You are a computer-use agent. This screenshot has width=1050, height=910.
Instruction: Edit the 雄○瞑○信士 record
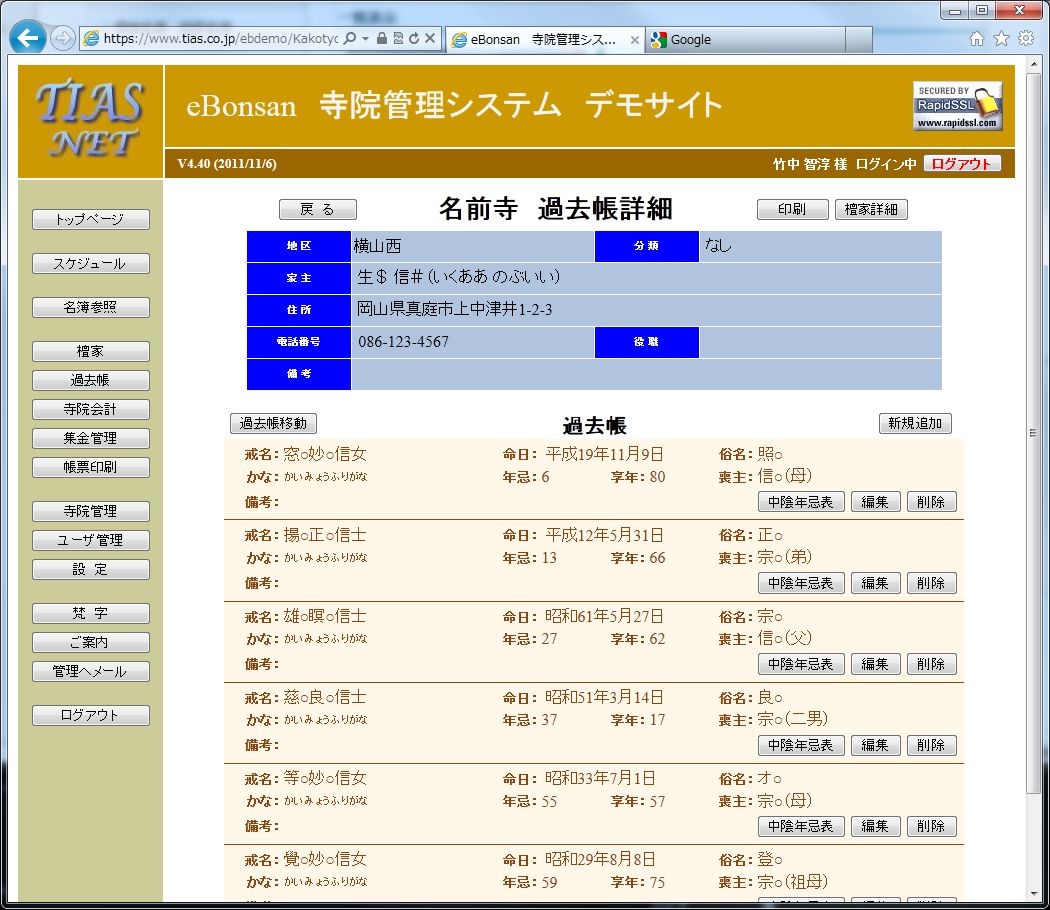875,664
